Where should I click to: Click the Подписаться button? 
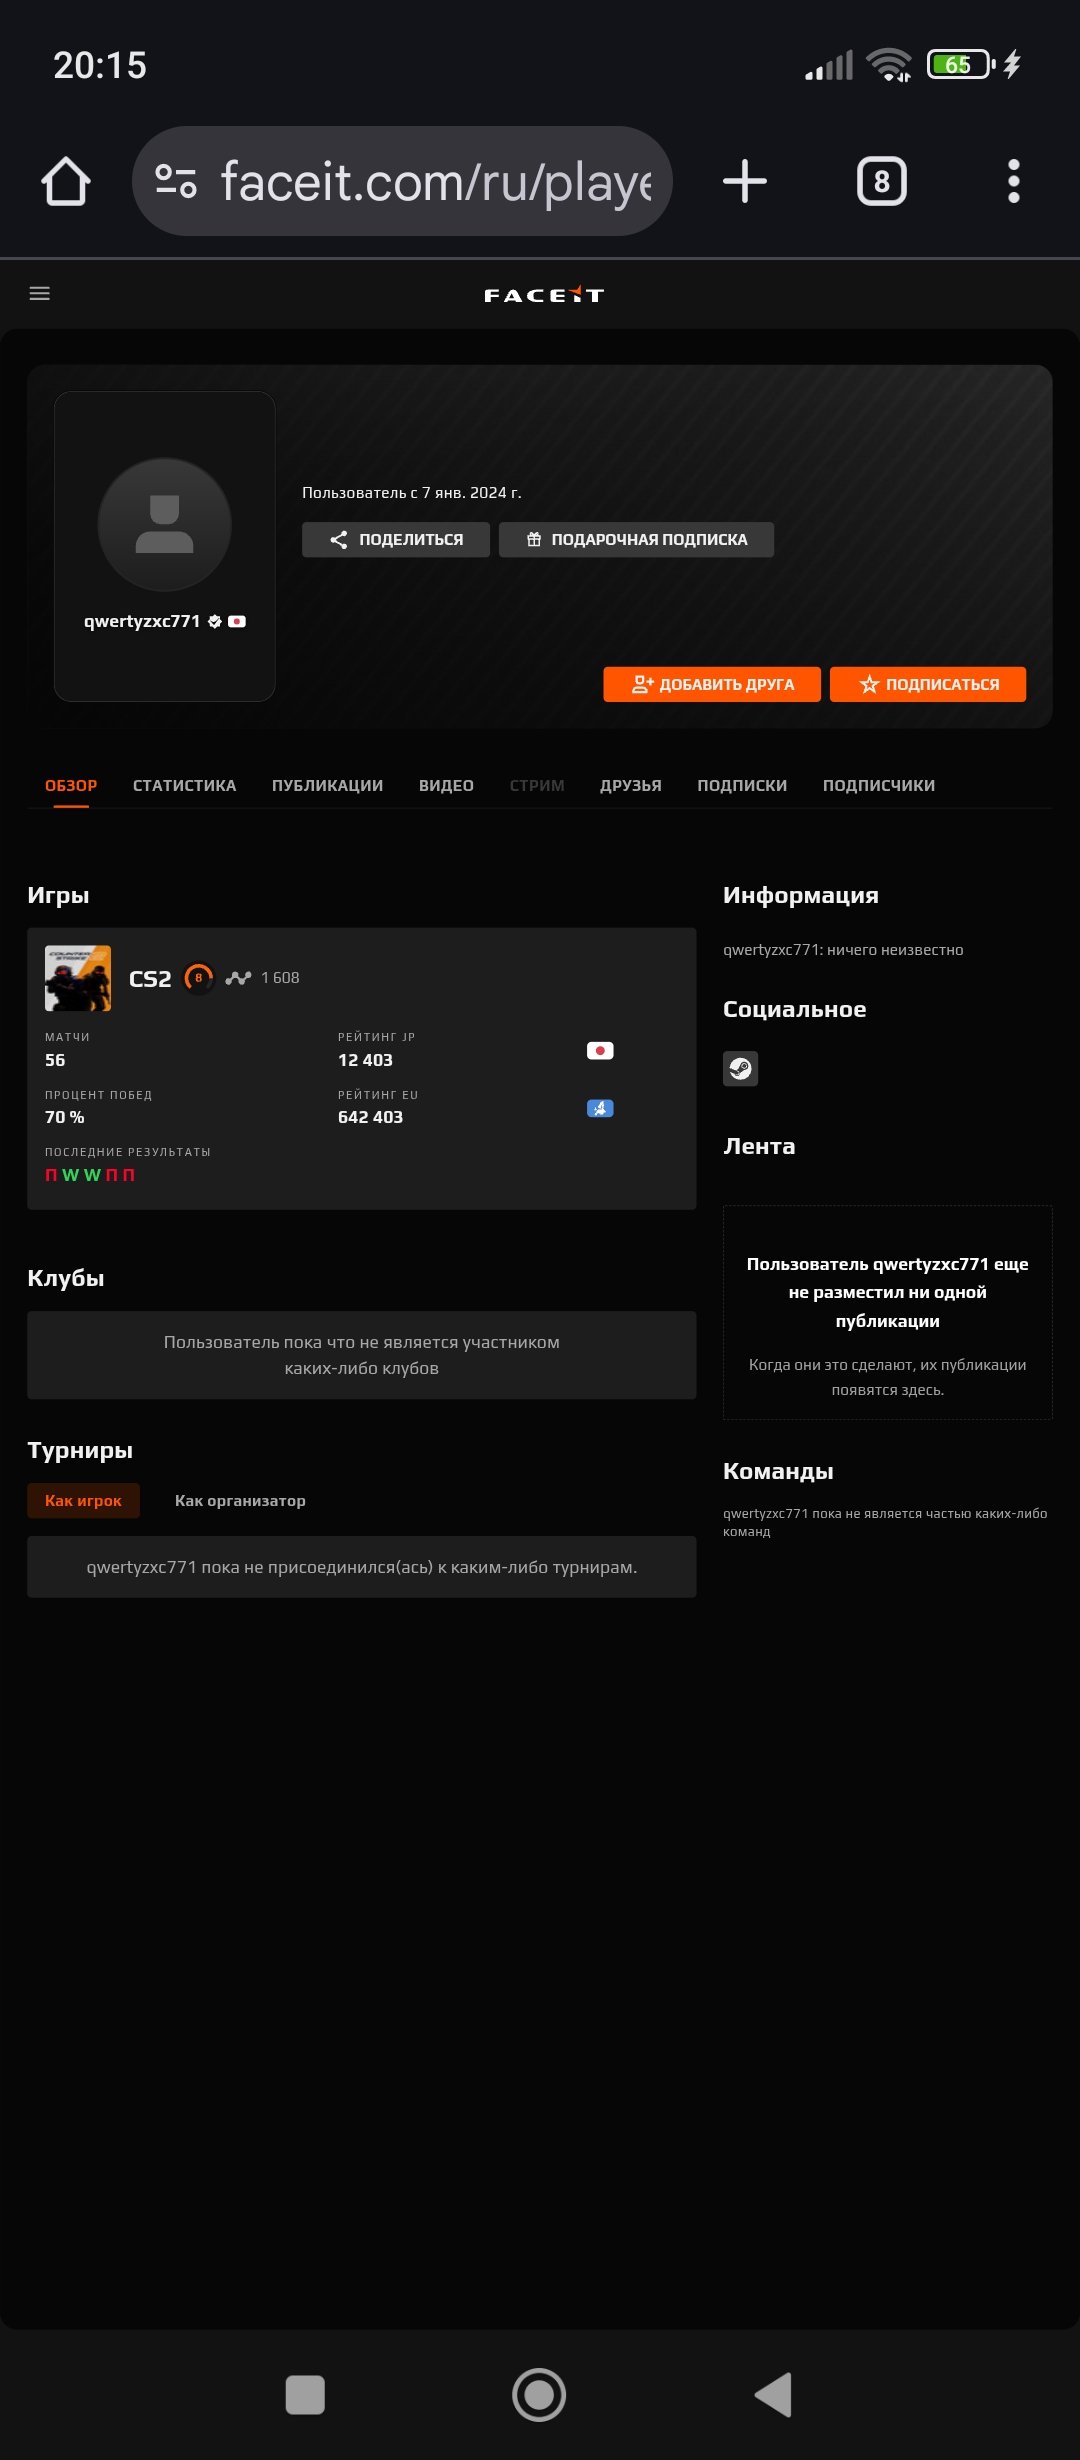[928, 684]
